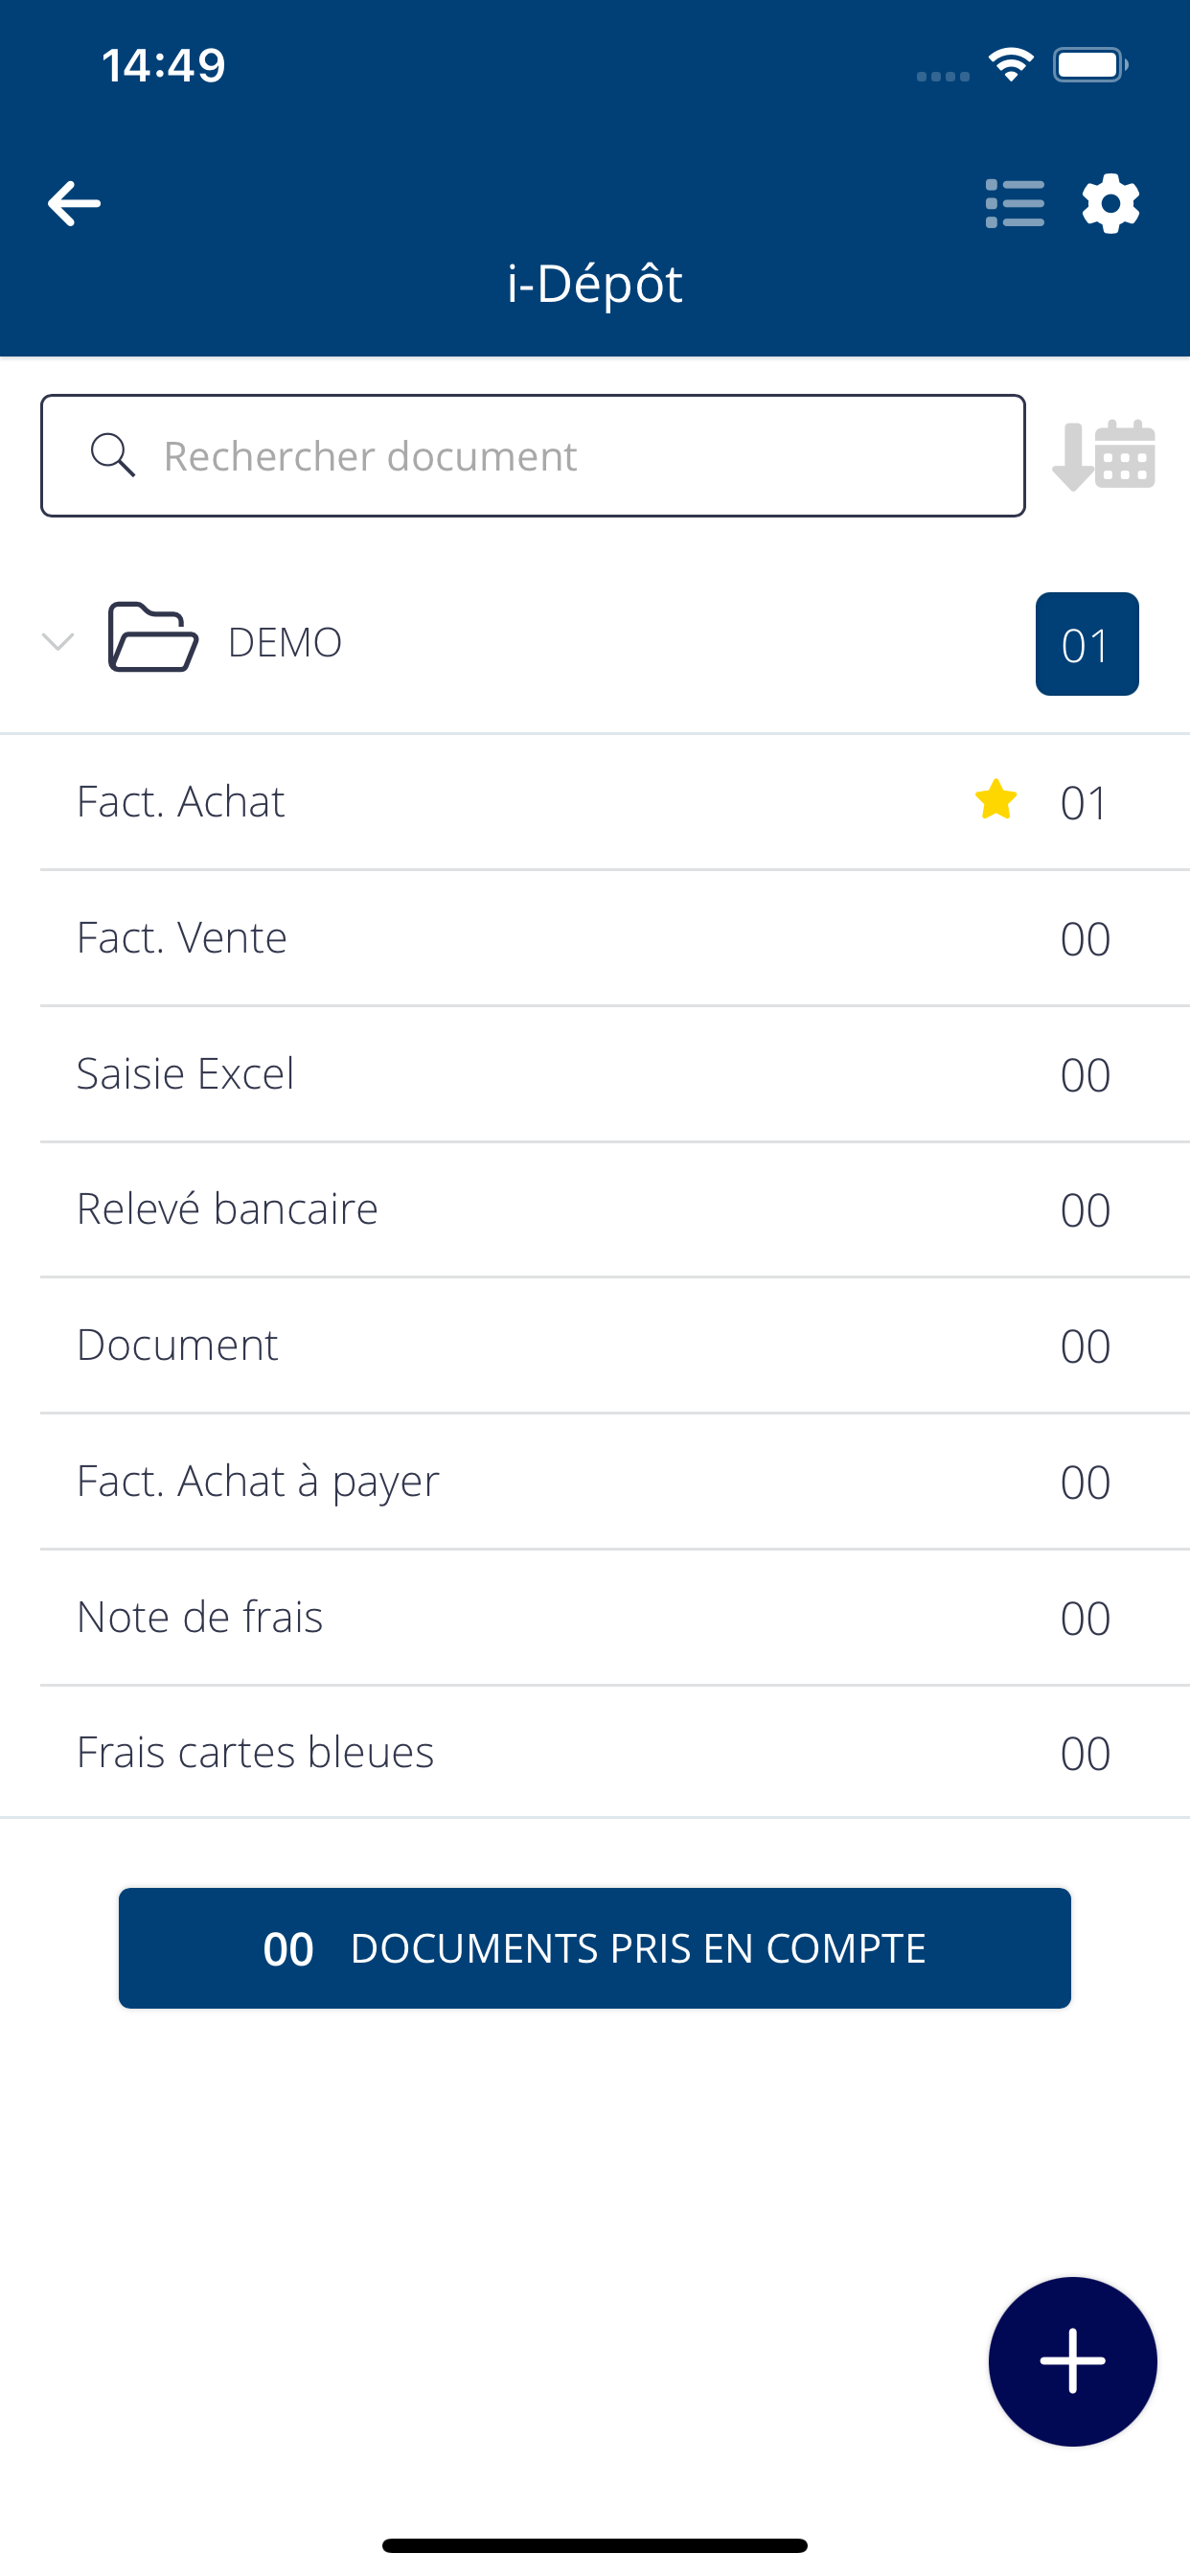
Task: Focus the Rechercher document search field
Action: [533, 456]
